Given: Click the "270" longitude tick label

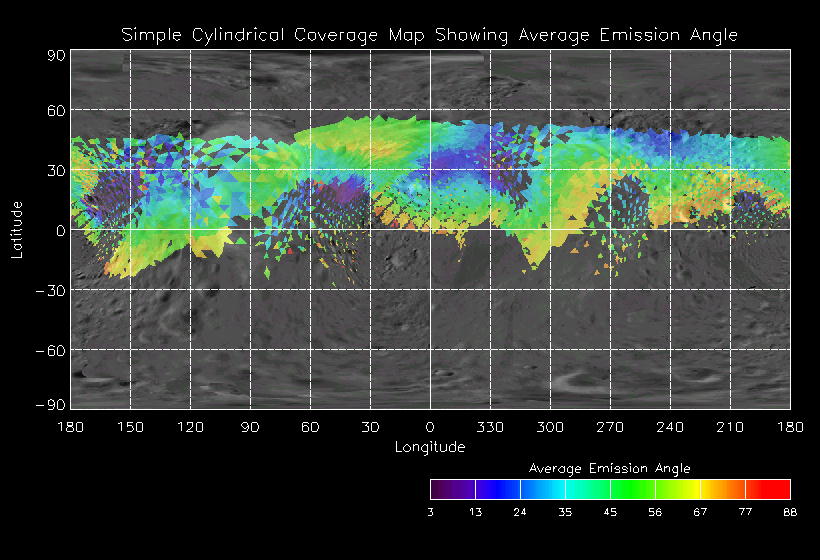Looking at the screenshot, I should (x=610, y=427).
